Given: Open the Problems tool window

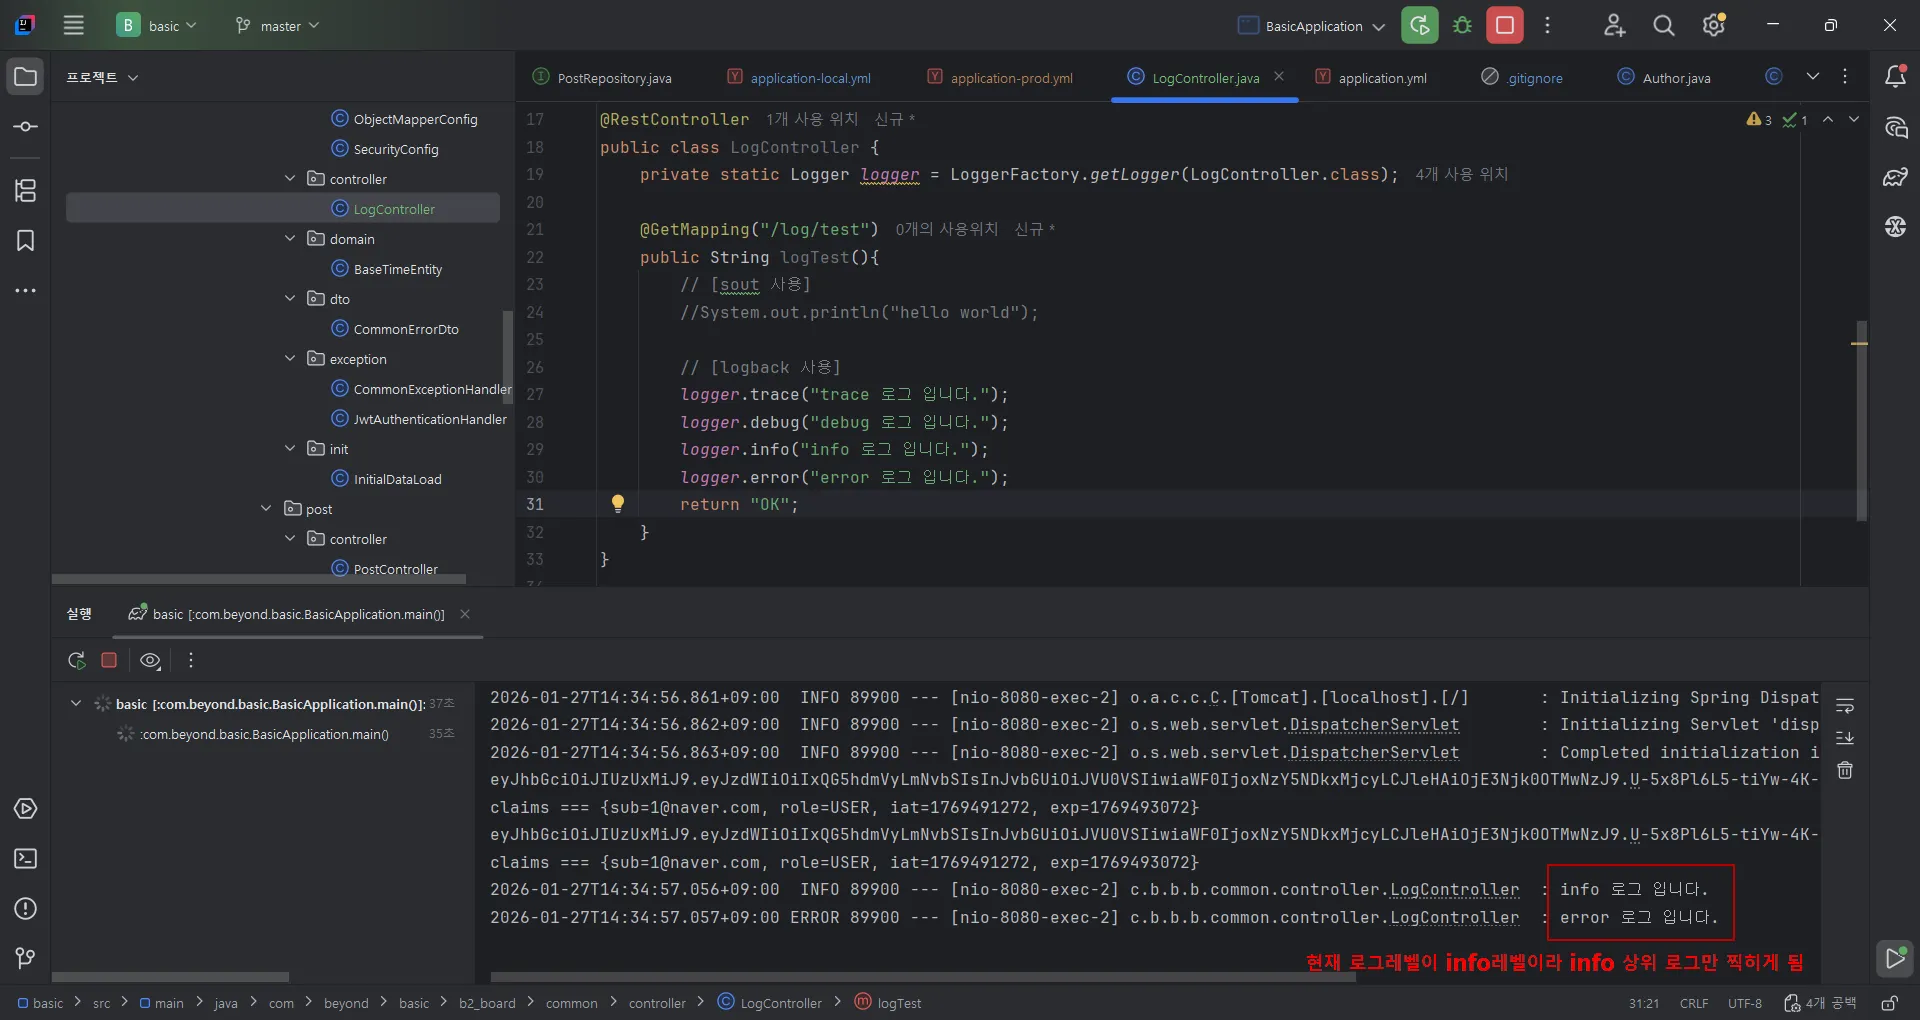Looking at the screenshot, I should coord(26,908).
